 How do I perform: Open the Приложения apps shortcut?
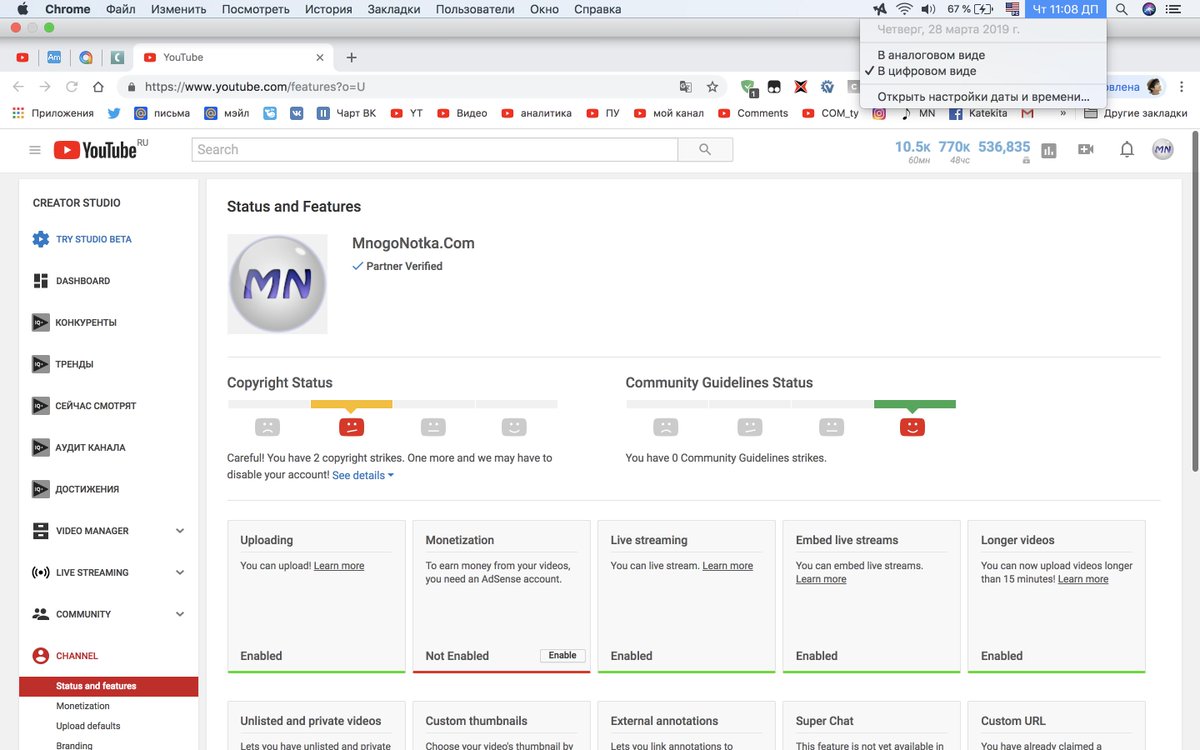(54, 113)
